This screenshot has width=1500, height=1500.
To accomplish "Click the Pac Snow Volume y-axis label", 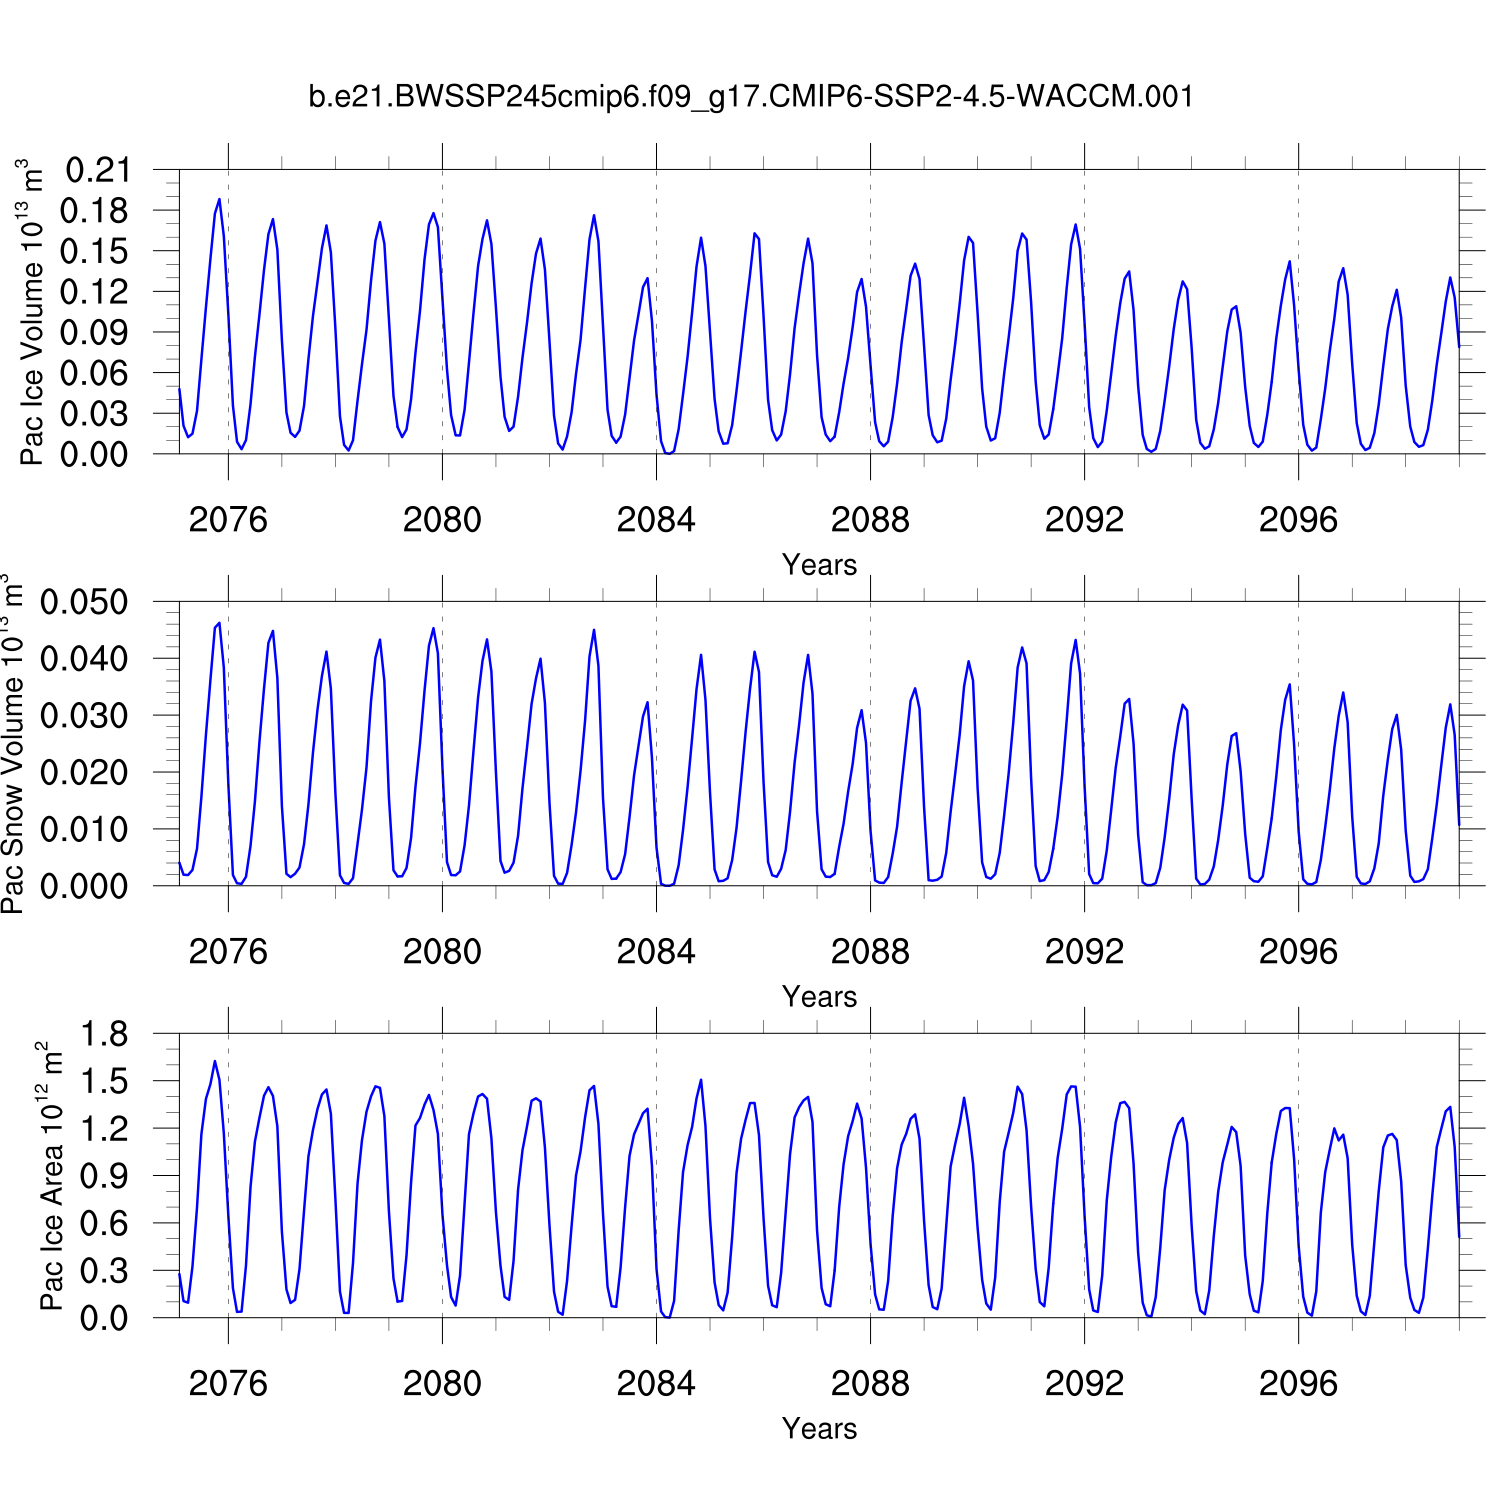I will coord(13,744).
